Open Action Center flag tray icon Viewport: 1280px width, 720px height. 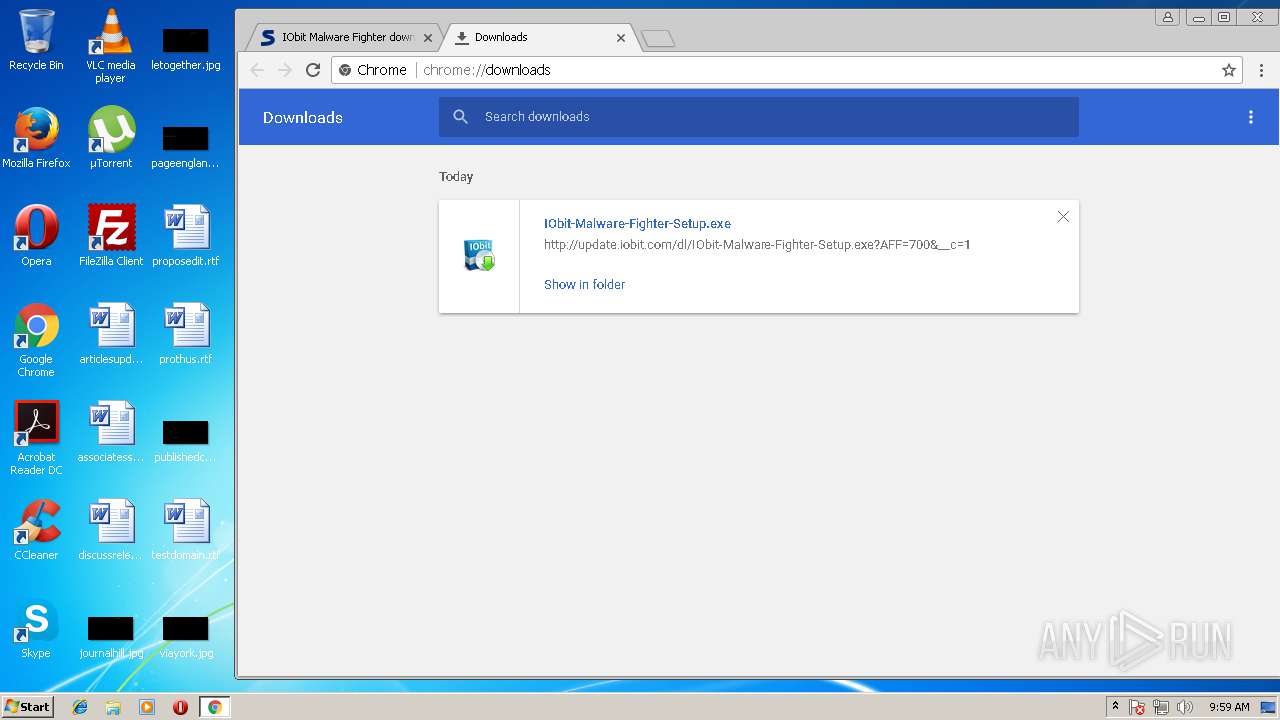tap(1137, 707)
